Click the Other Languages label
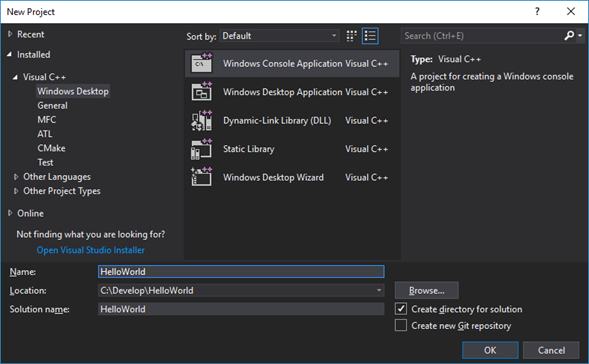This screenshot has height=364, width=589. click(57, 177)
